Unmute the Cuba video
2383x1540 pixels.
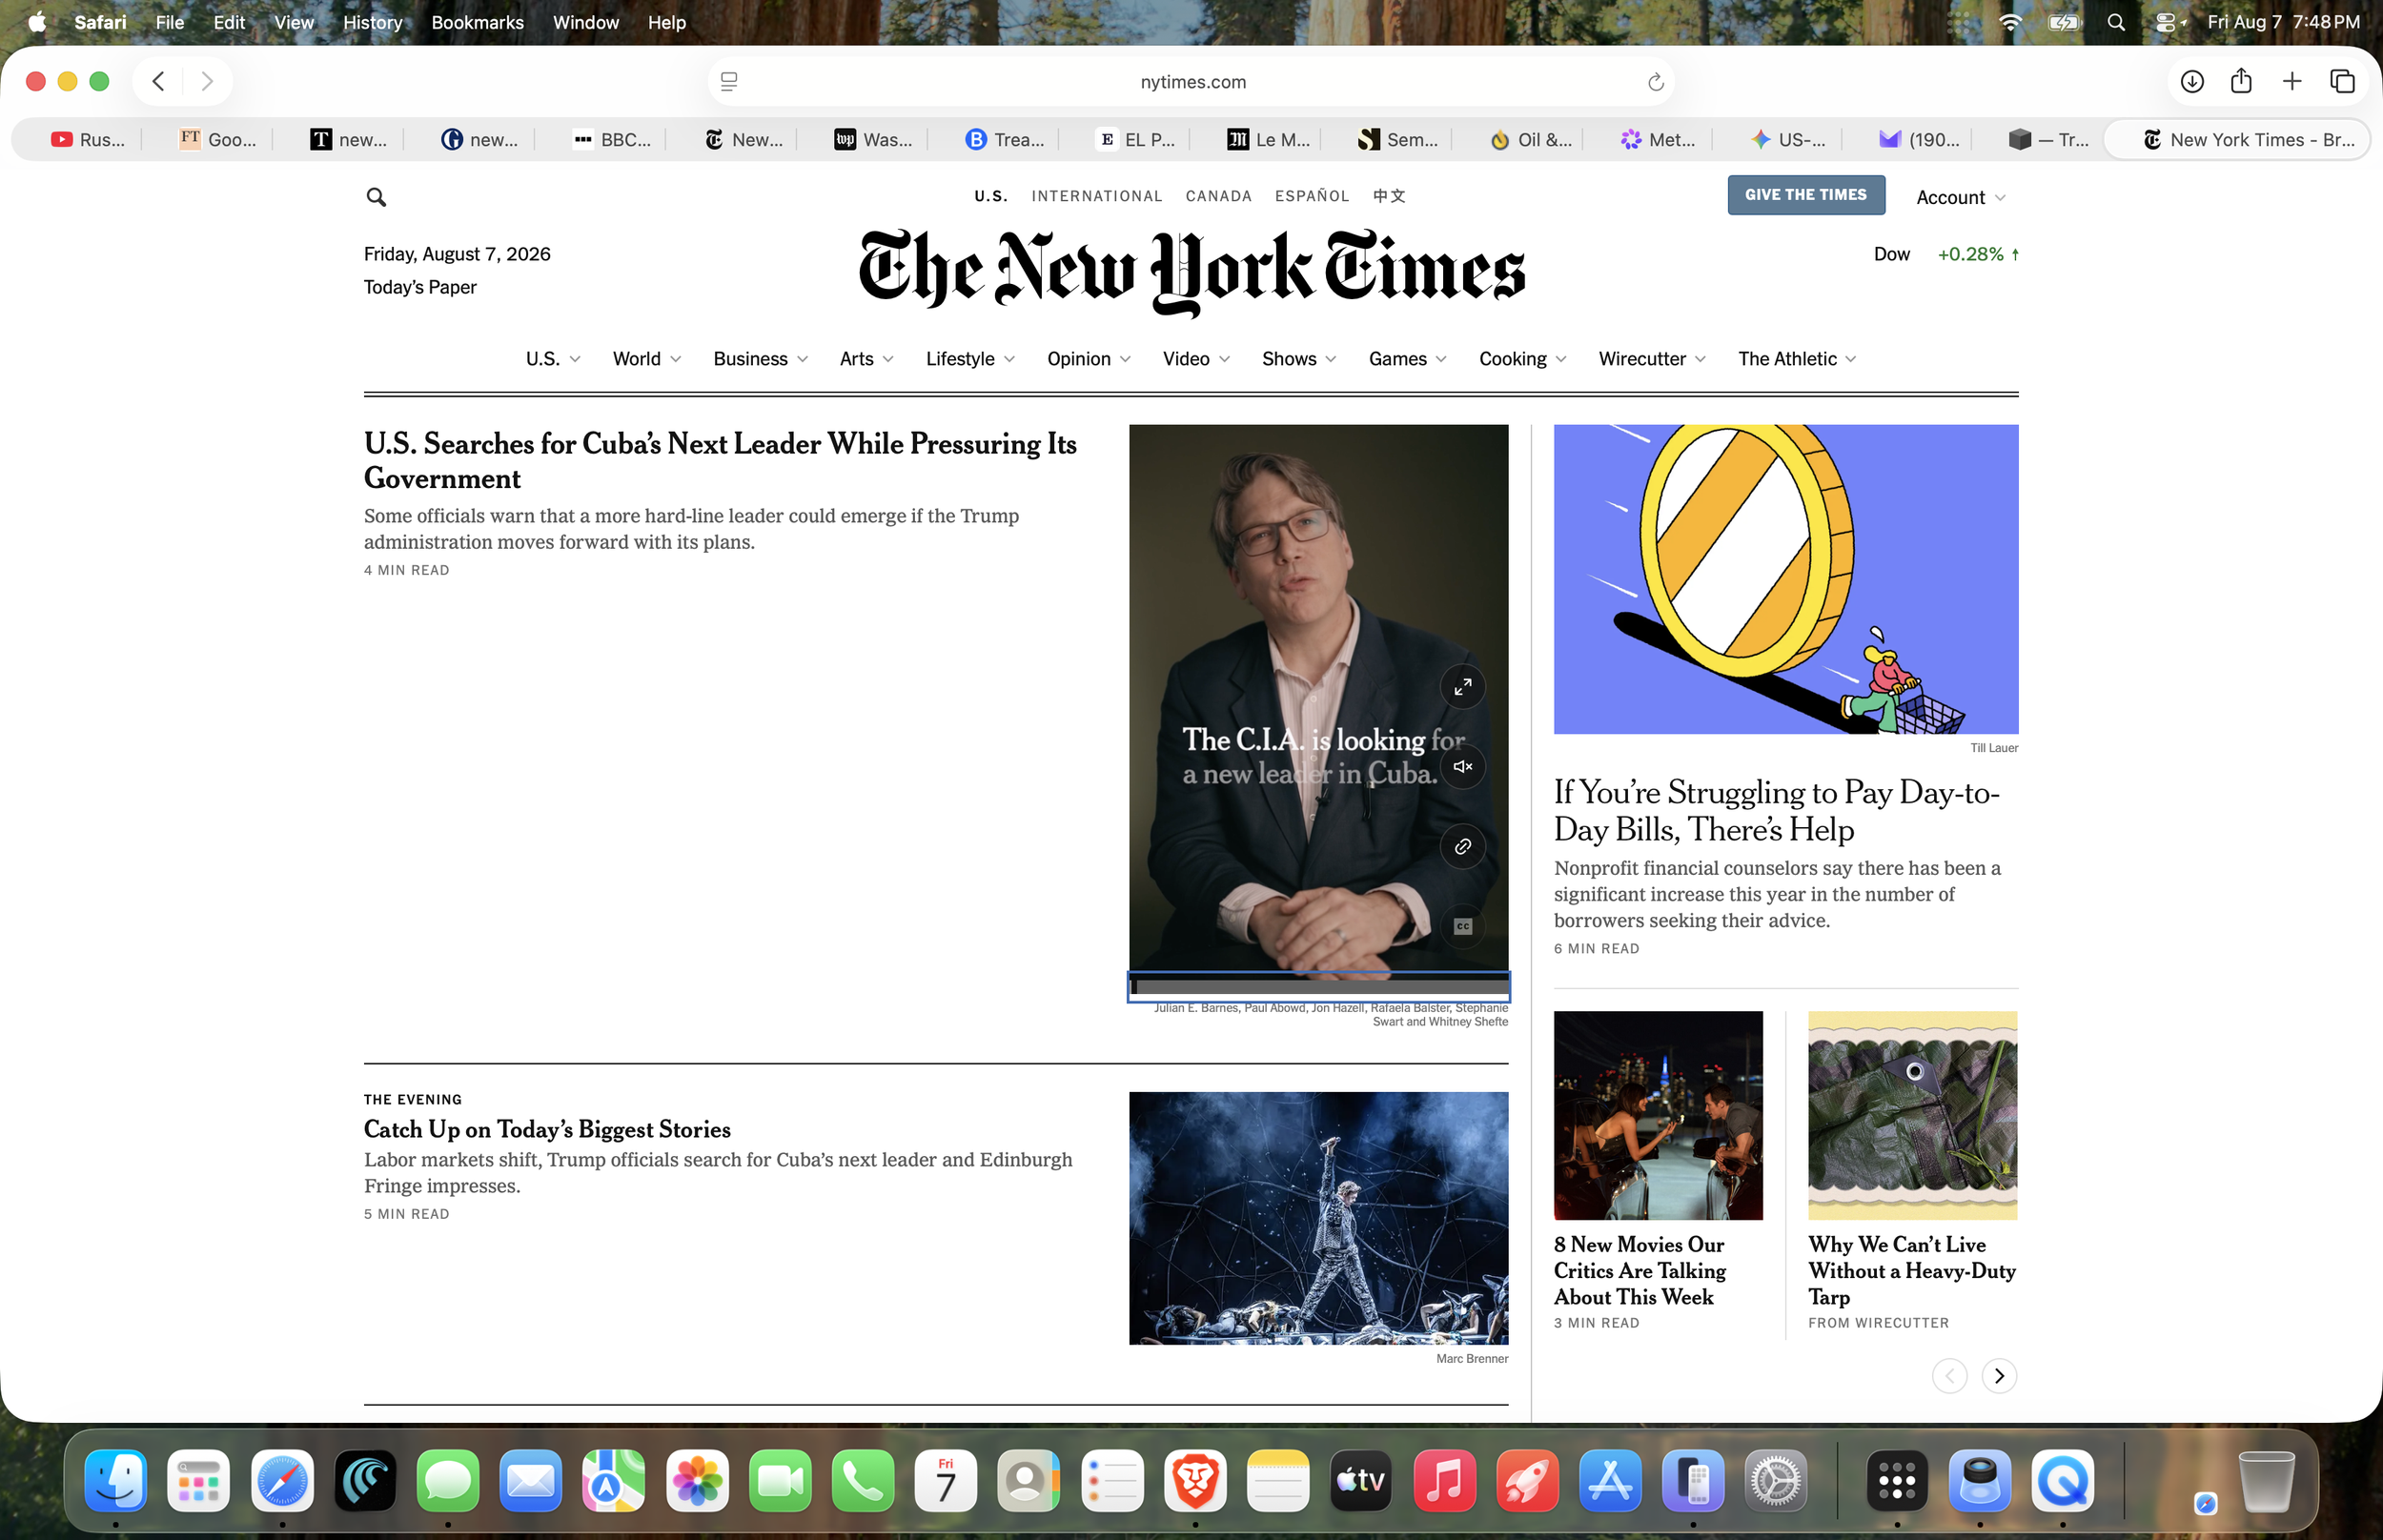[x=1462, y=767]
